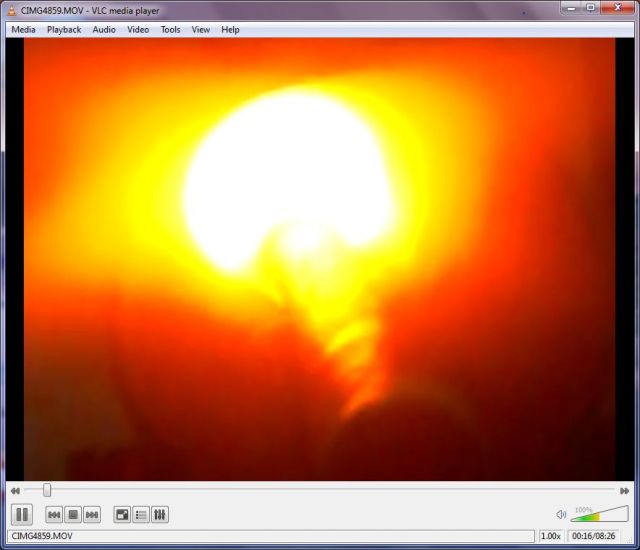Viewport: 640px width, 550px height.
Task: Open the Video menu
Action: coord(138,29)
